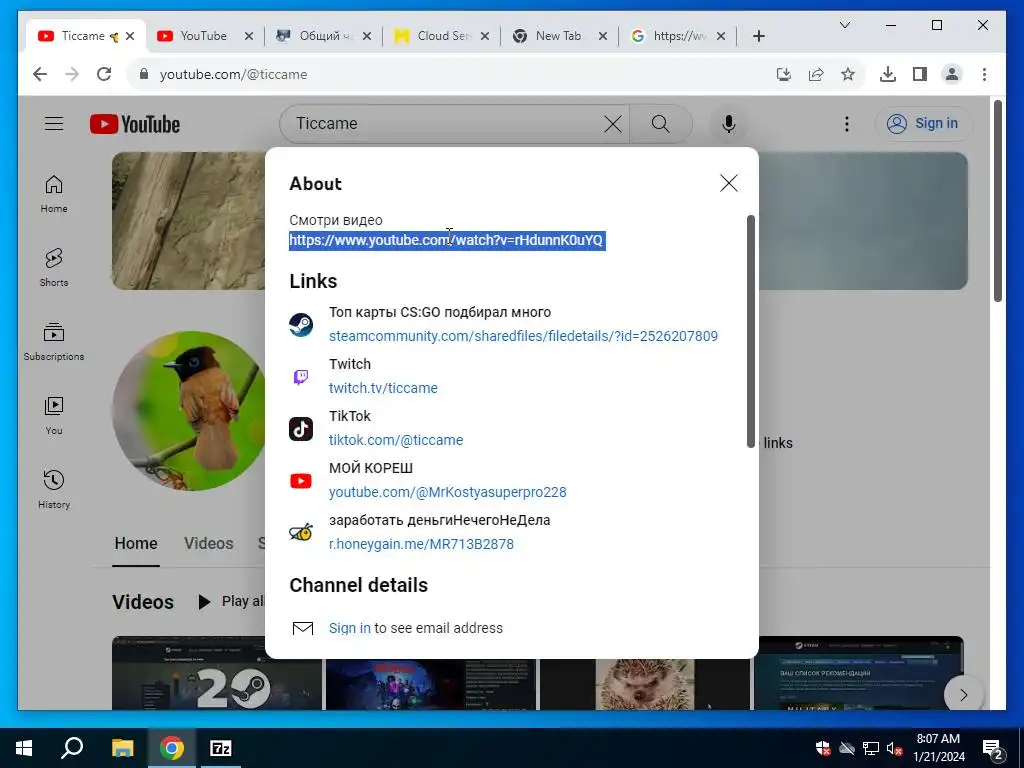Open the Windows Start menu
This screenshot has height=768, width=1024.
point(24,748)
